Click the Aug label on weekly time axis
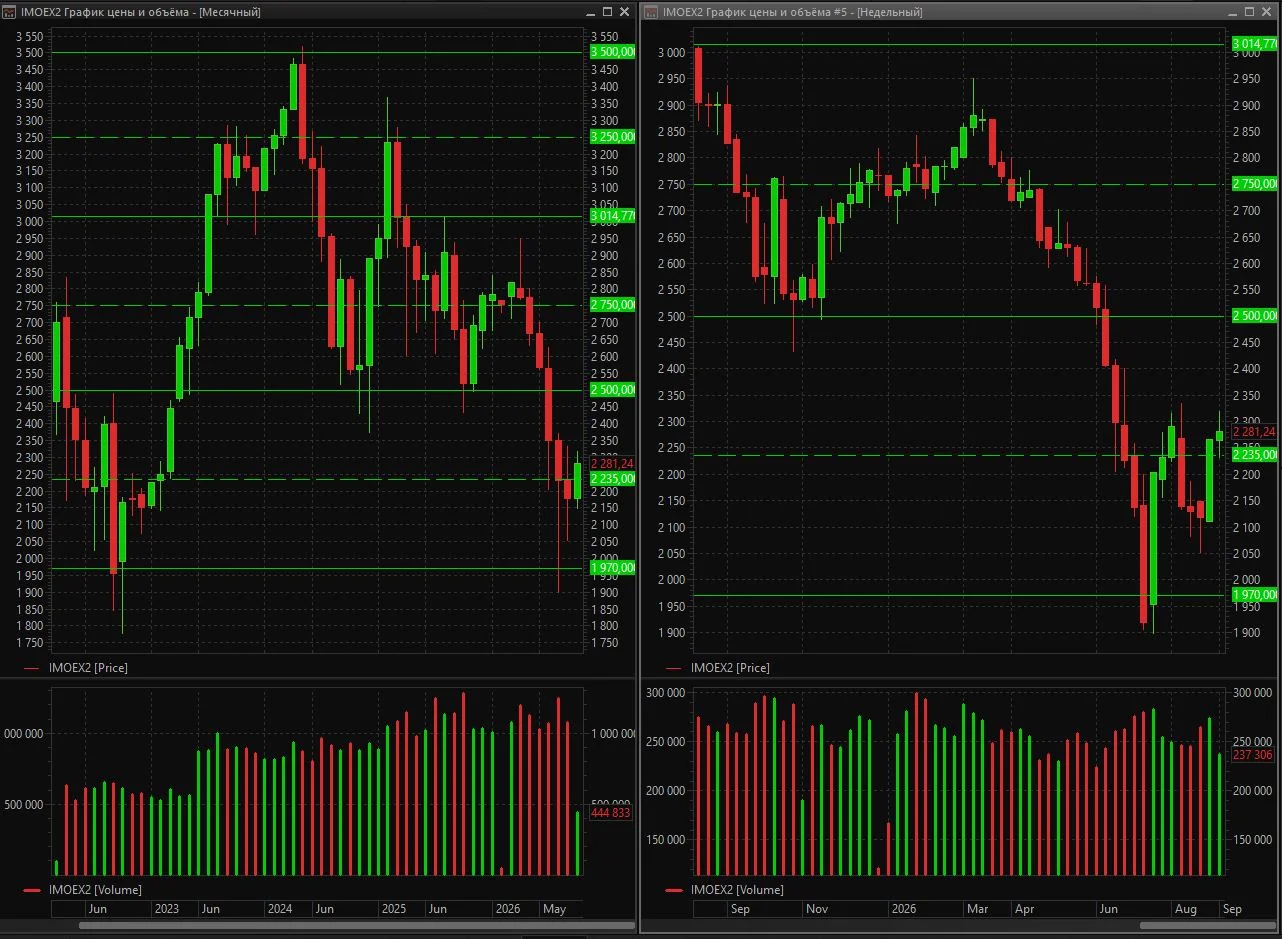Viewport: 1282px width, 939px height. pos(1185,909)
